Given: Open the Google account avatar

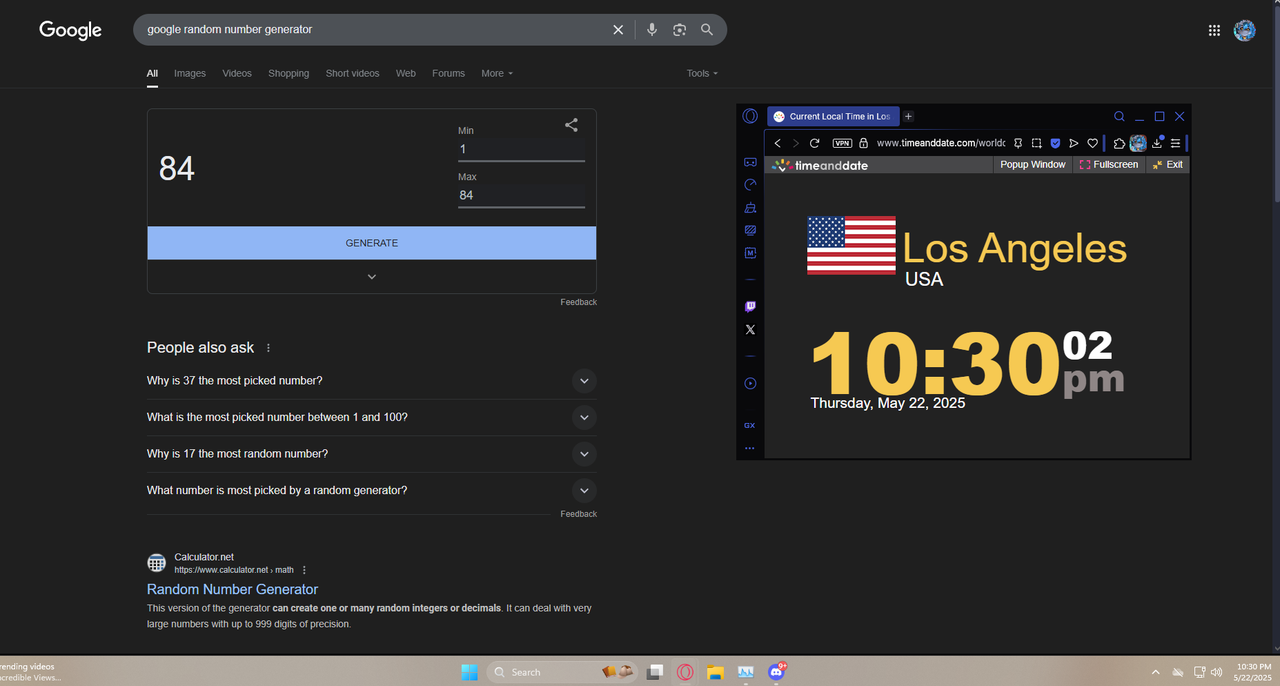Looking at the screenshot, I should [1245, 31].
